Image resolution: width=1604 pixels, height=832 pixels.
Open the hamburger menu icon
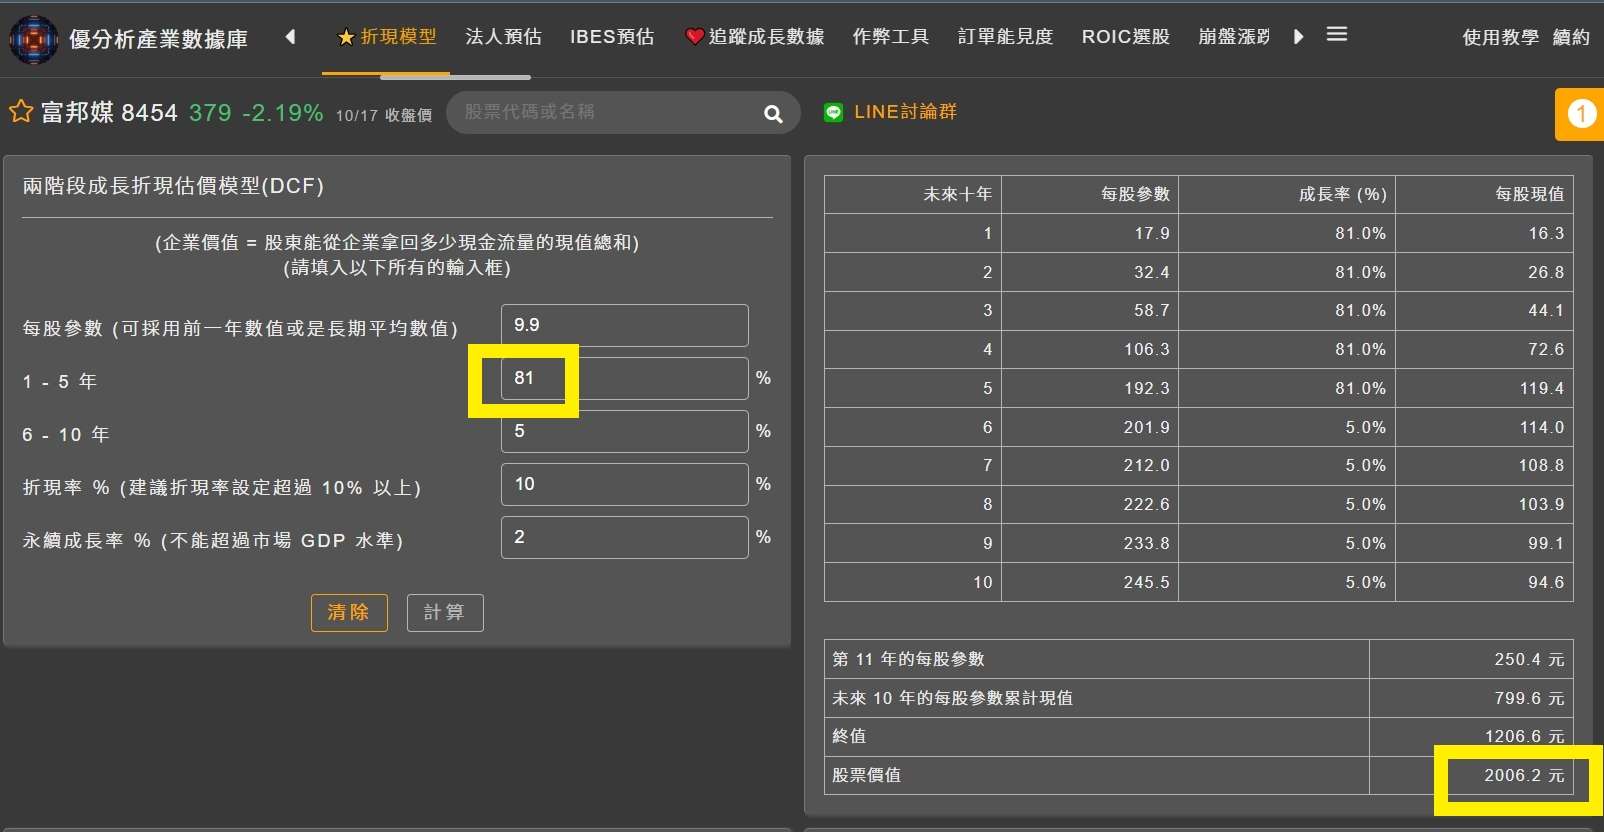1337,35
